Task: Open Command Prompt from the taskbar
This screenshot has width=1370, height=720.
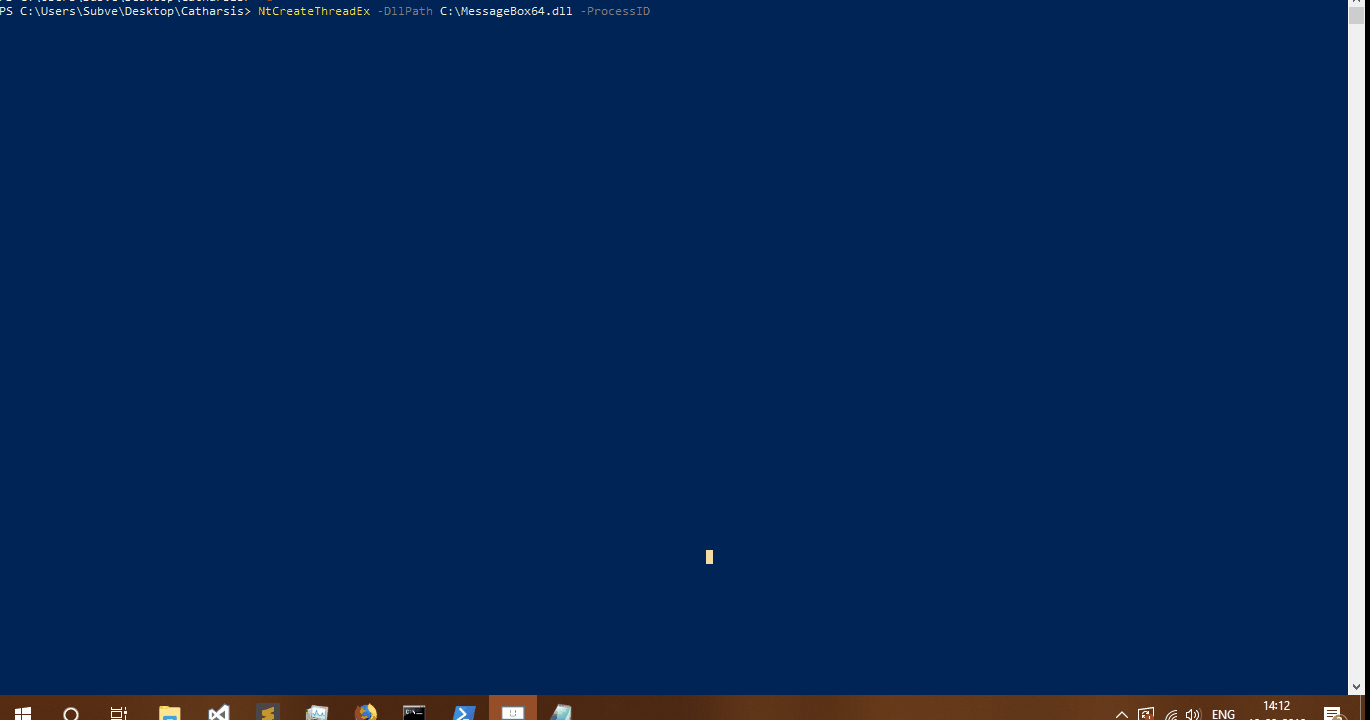Action: [x=414, y=712]
